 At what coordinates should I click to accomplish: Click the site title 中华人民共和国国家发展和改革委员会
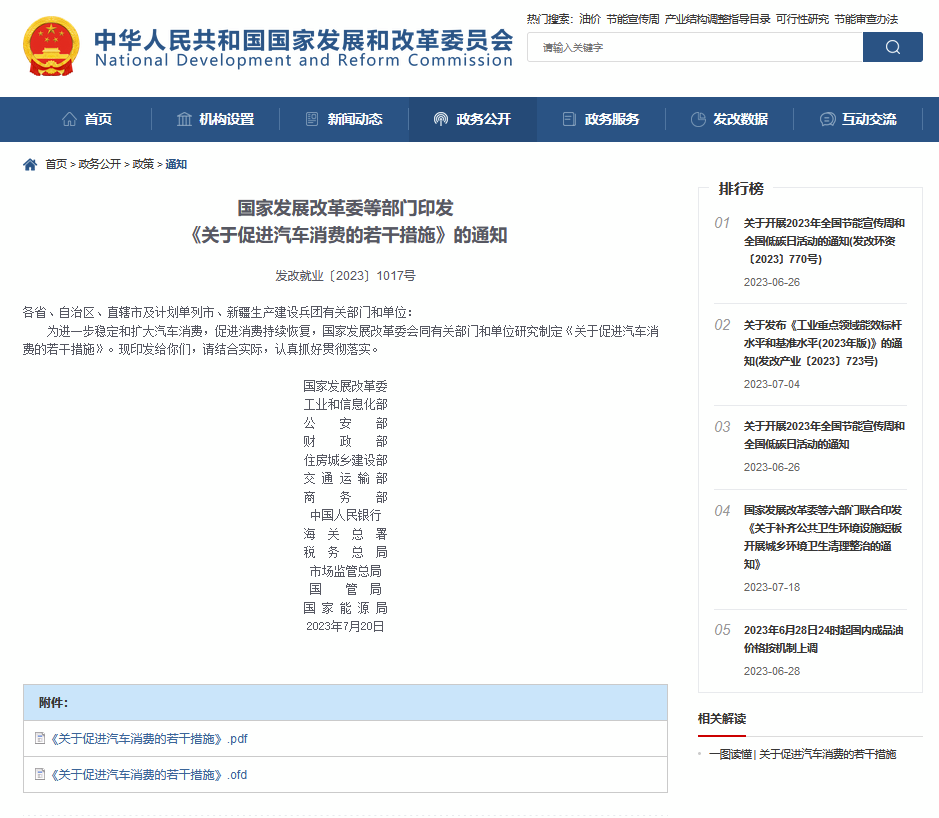click(x=304, y=40)
